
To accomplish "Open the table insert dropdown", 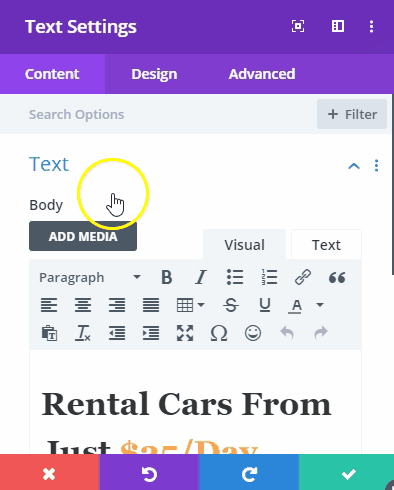I will (x=190, y=305).
